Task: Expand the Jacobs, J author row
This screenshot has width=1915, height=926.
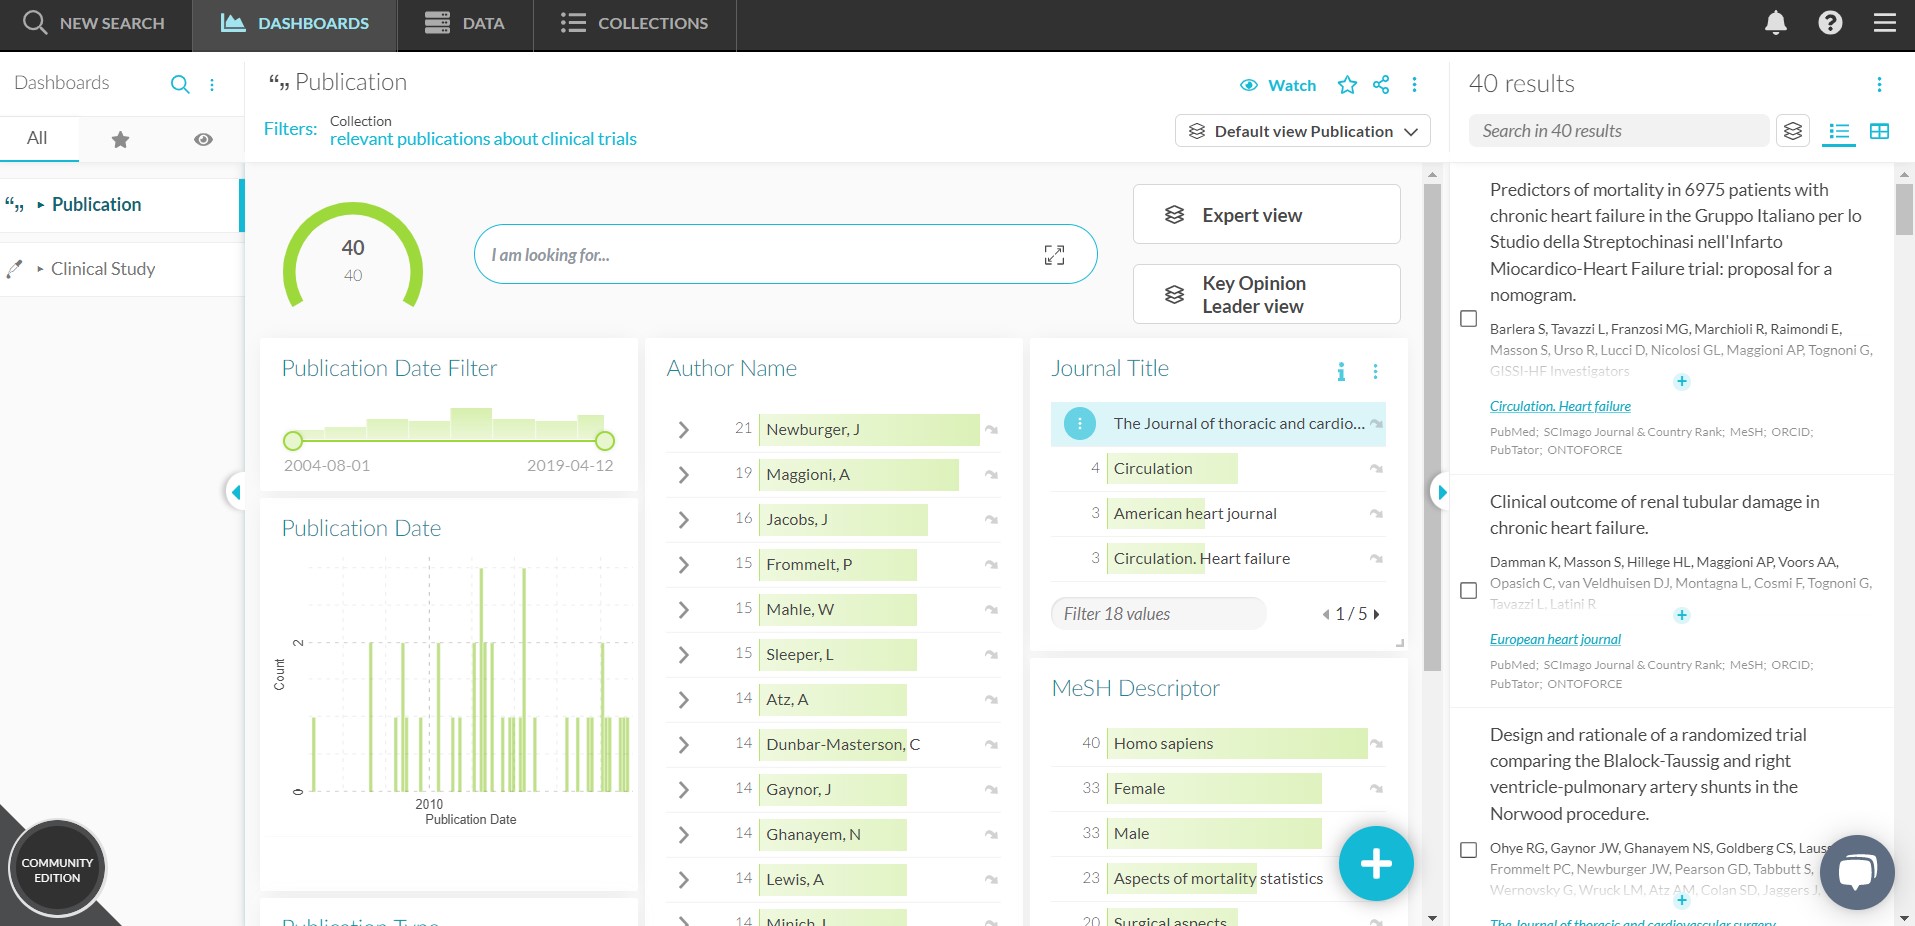Action: click(x=684, y=520)
